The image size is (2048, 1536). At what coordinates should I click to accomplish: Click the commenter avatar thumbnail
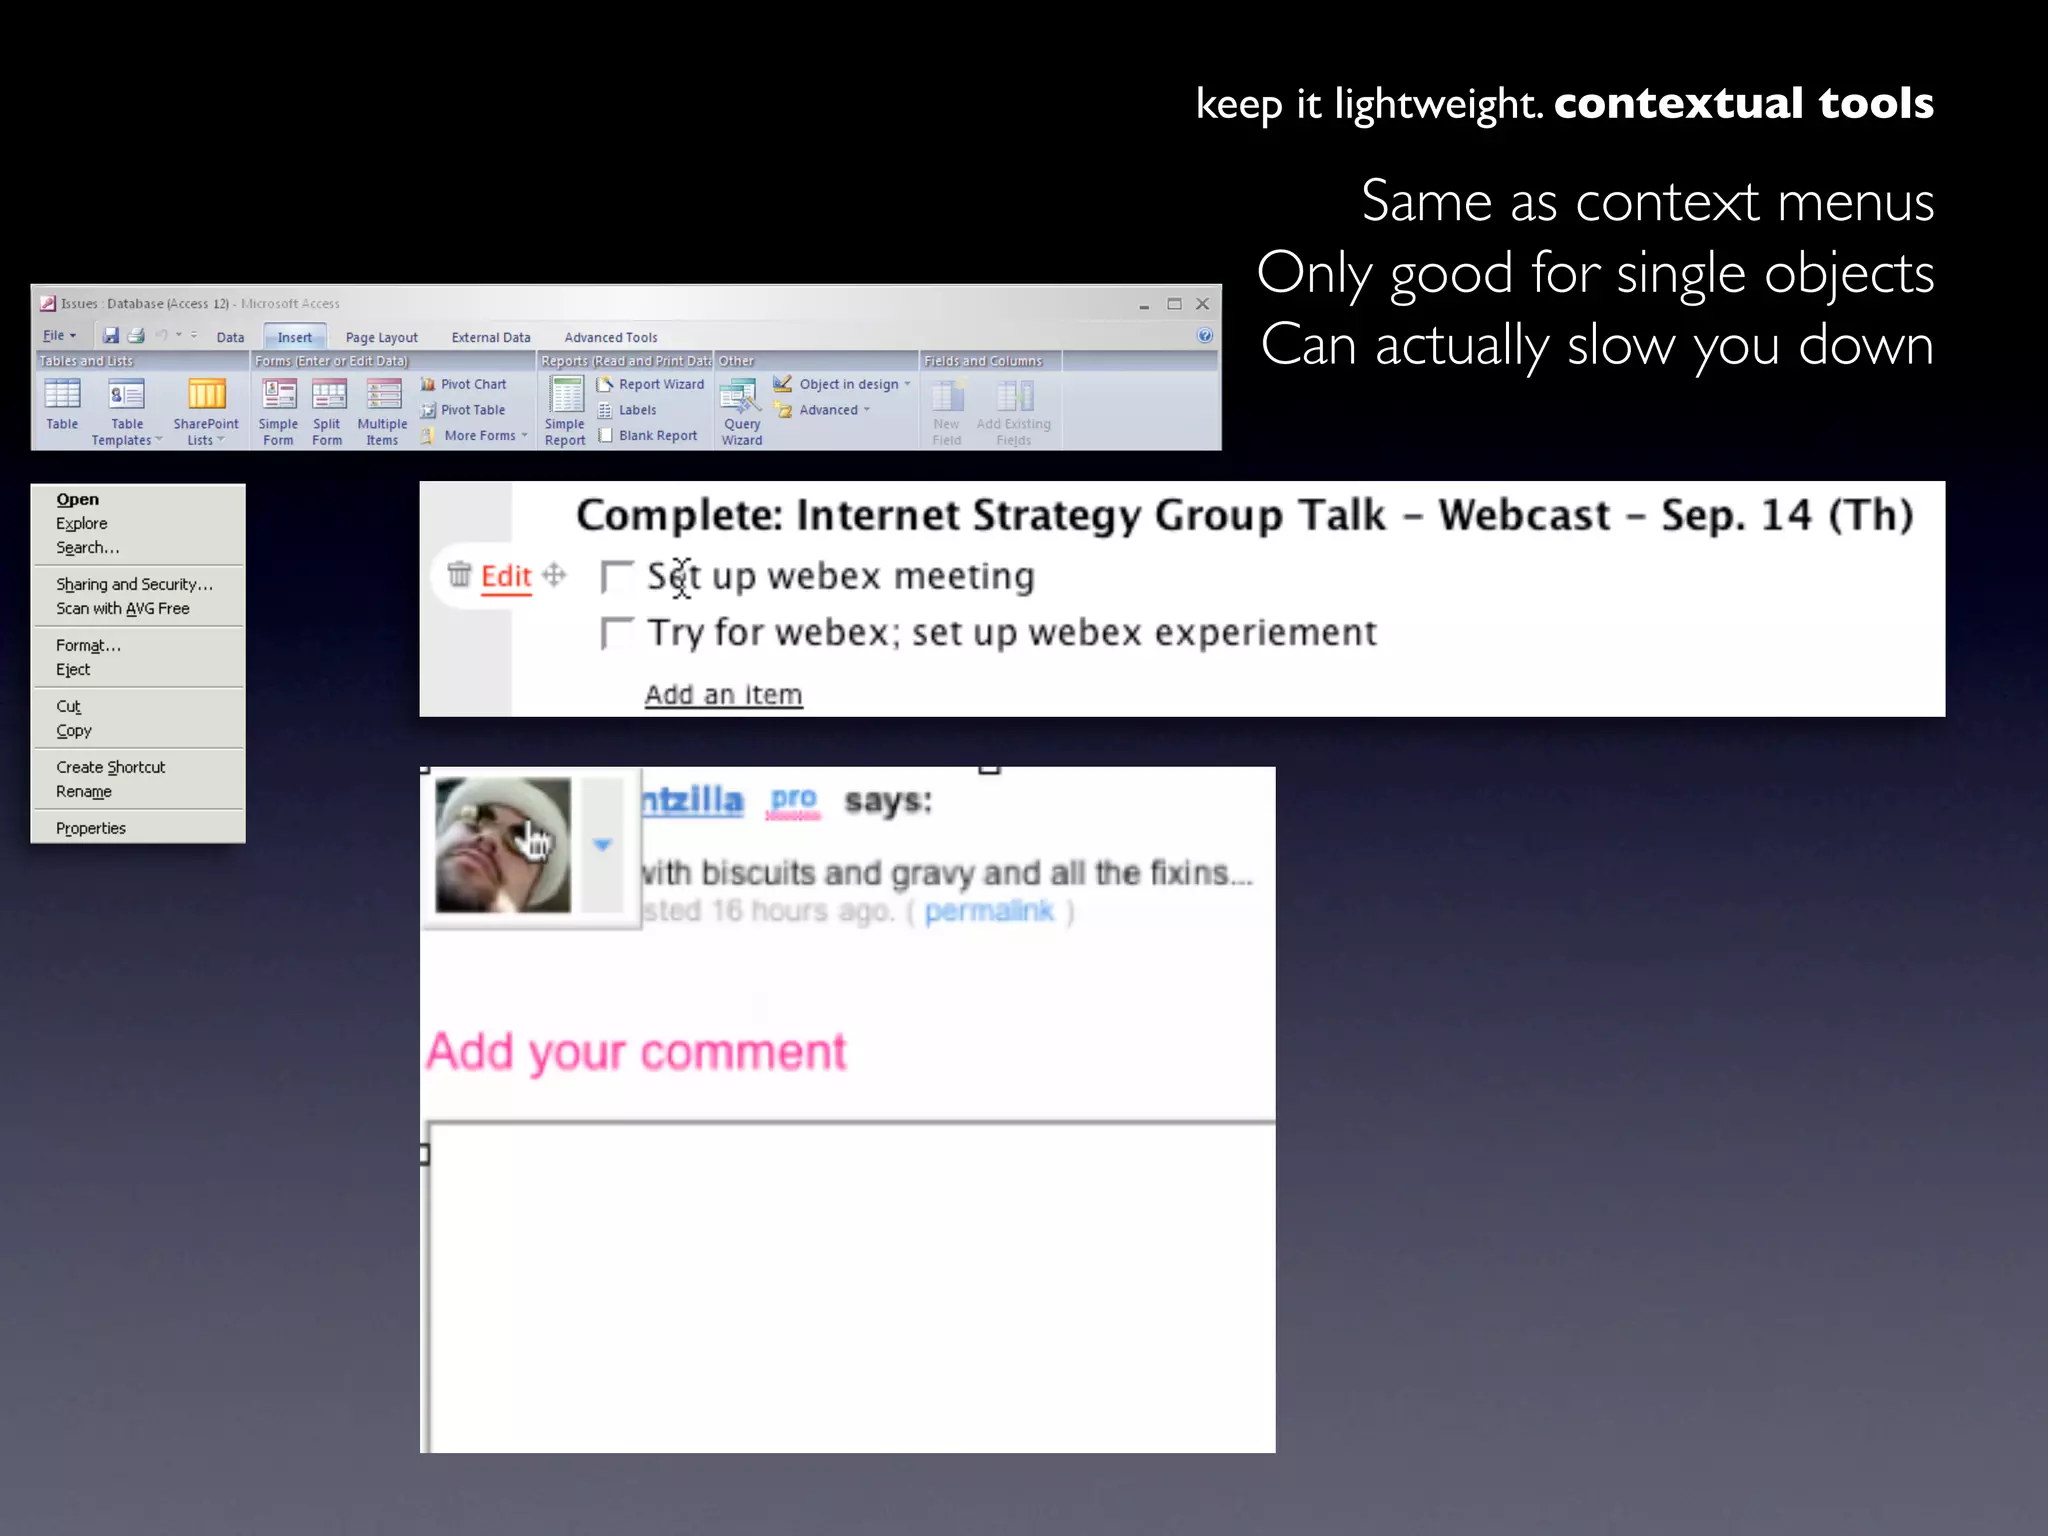click(503, 845)
